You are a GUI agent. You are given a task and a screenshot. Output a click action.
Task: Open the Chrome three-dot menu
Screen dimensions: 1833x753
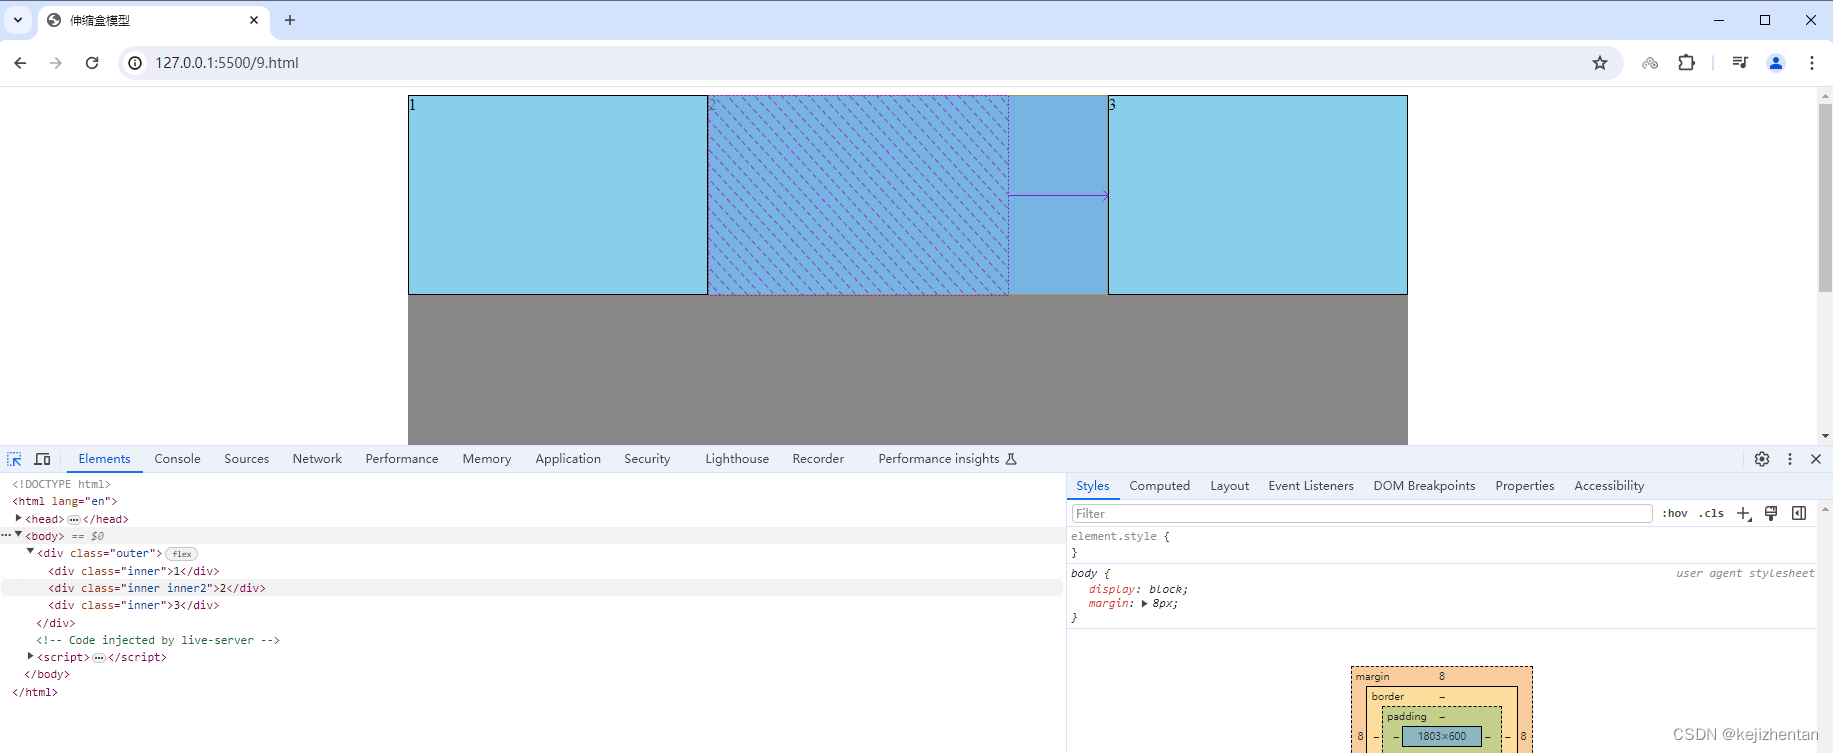coord(1812,63)
